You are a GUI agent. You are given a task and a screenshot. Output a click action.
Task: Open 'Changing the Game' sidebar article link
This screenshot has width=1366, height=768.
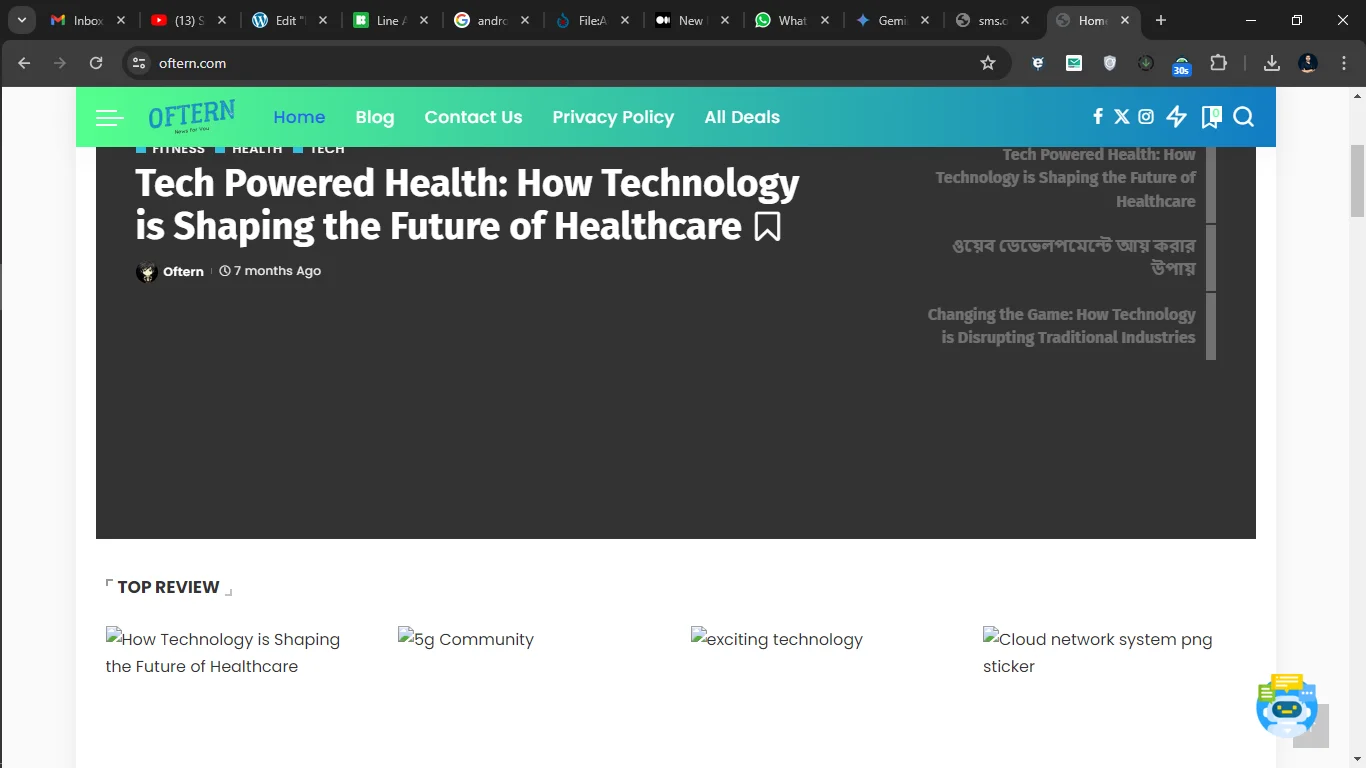click(1062, 325)
